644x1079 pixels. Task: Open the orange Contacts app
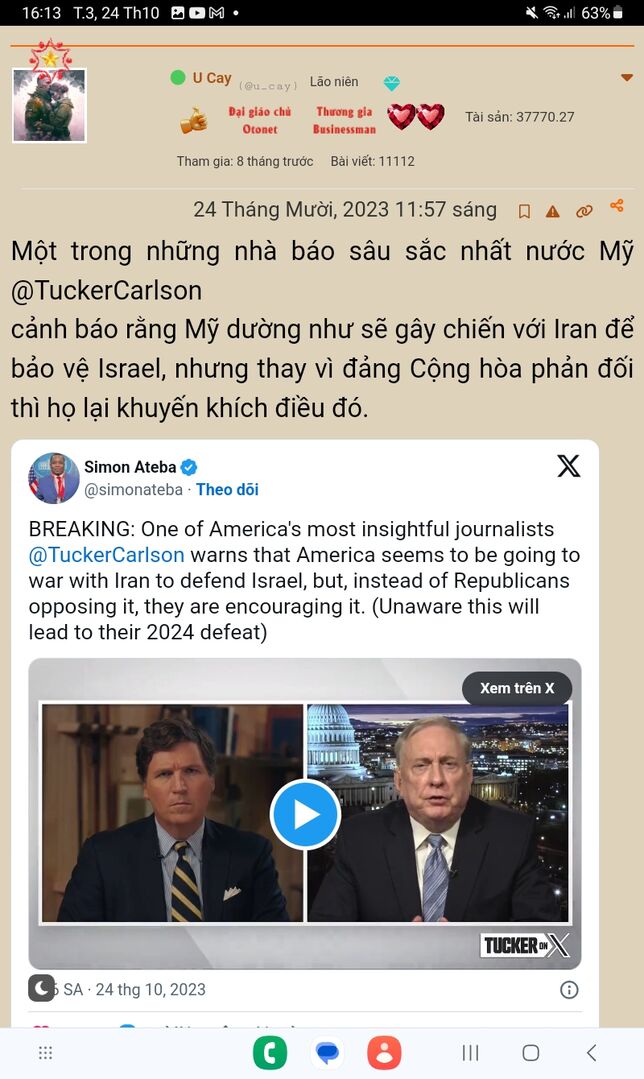tap(385, 1053)
